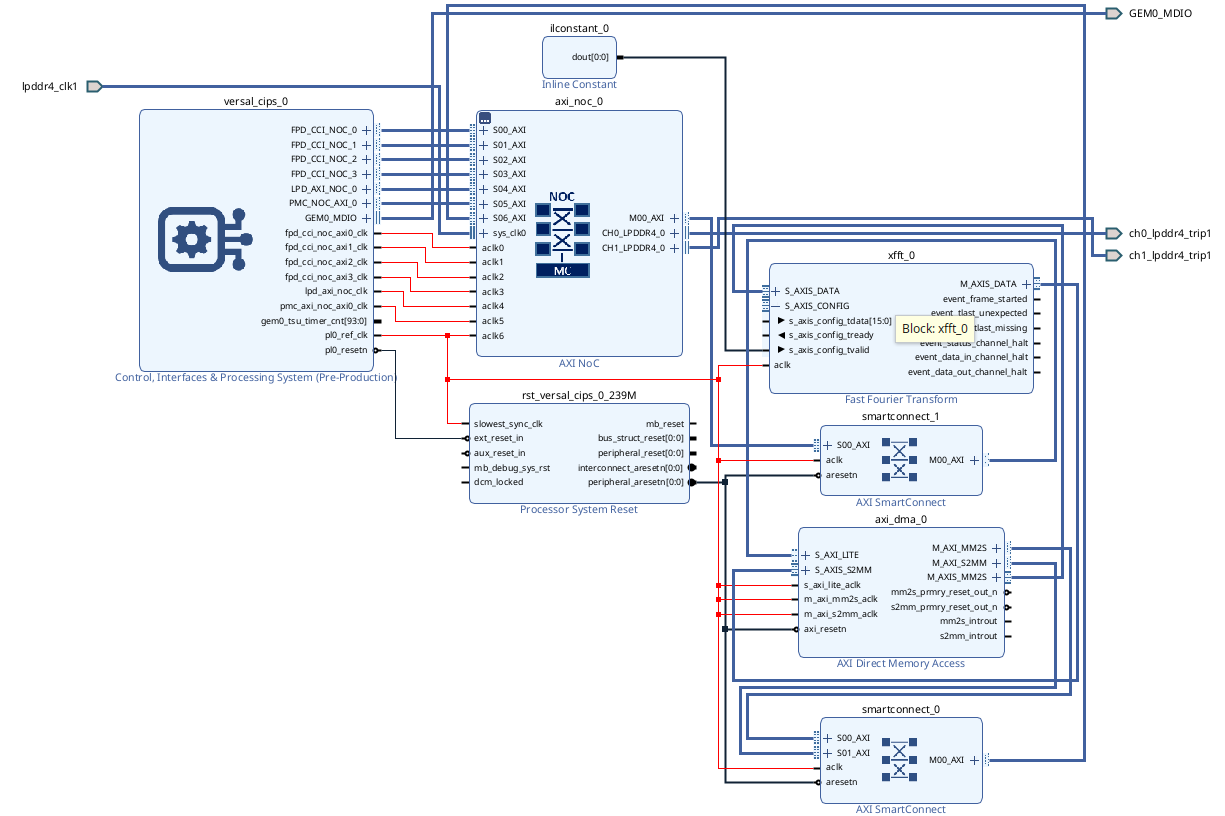1225x816 pixels.
Task: Click the Inline Constant label
Action: click(x=579, y=85)
